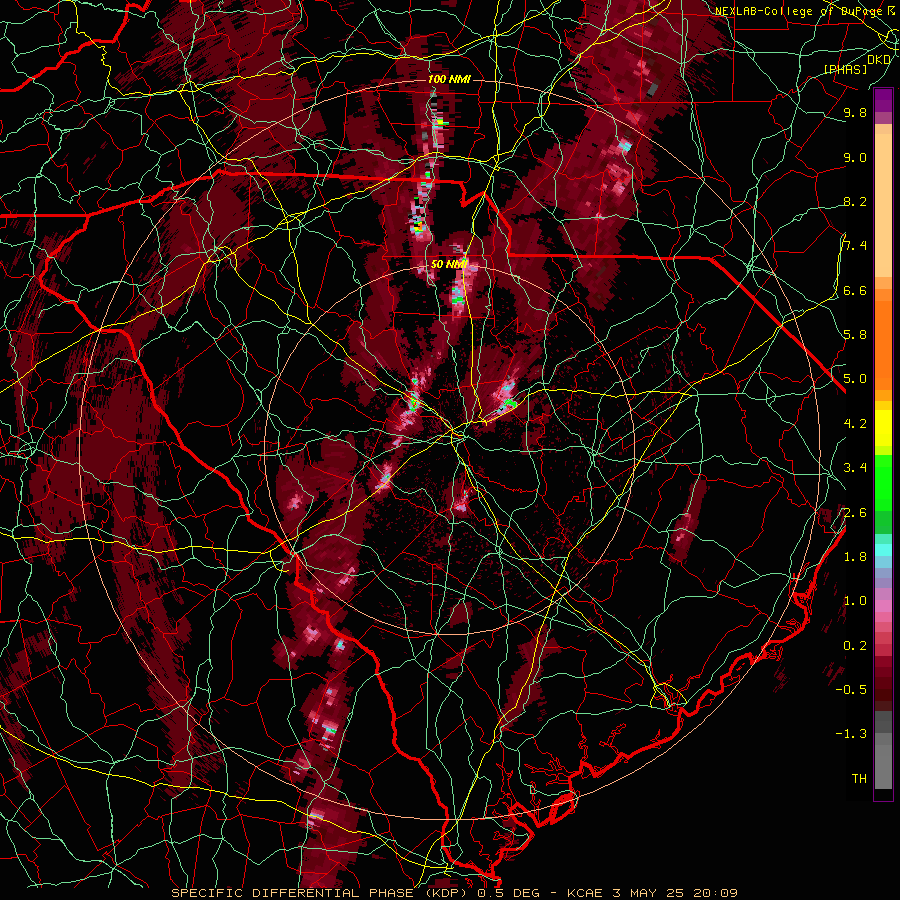Pick the solid orange segment of the color bar
Screen dimensions: 900x900
[883, 344]
